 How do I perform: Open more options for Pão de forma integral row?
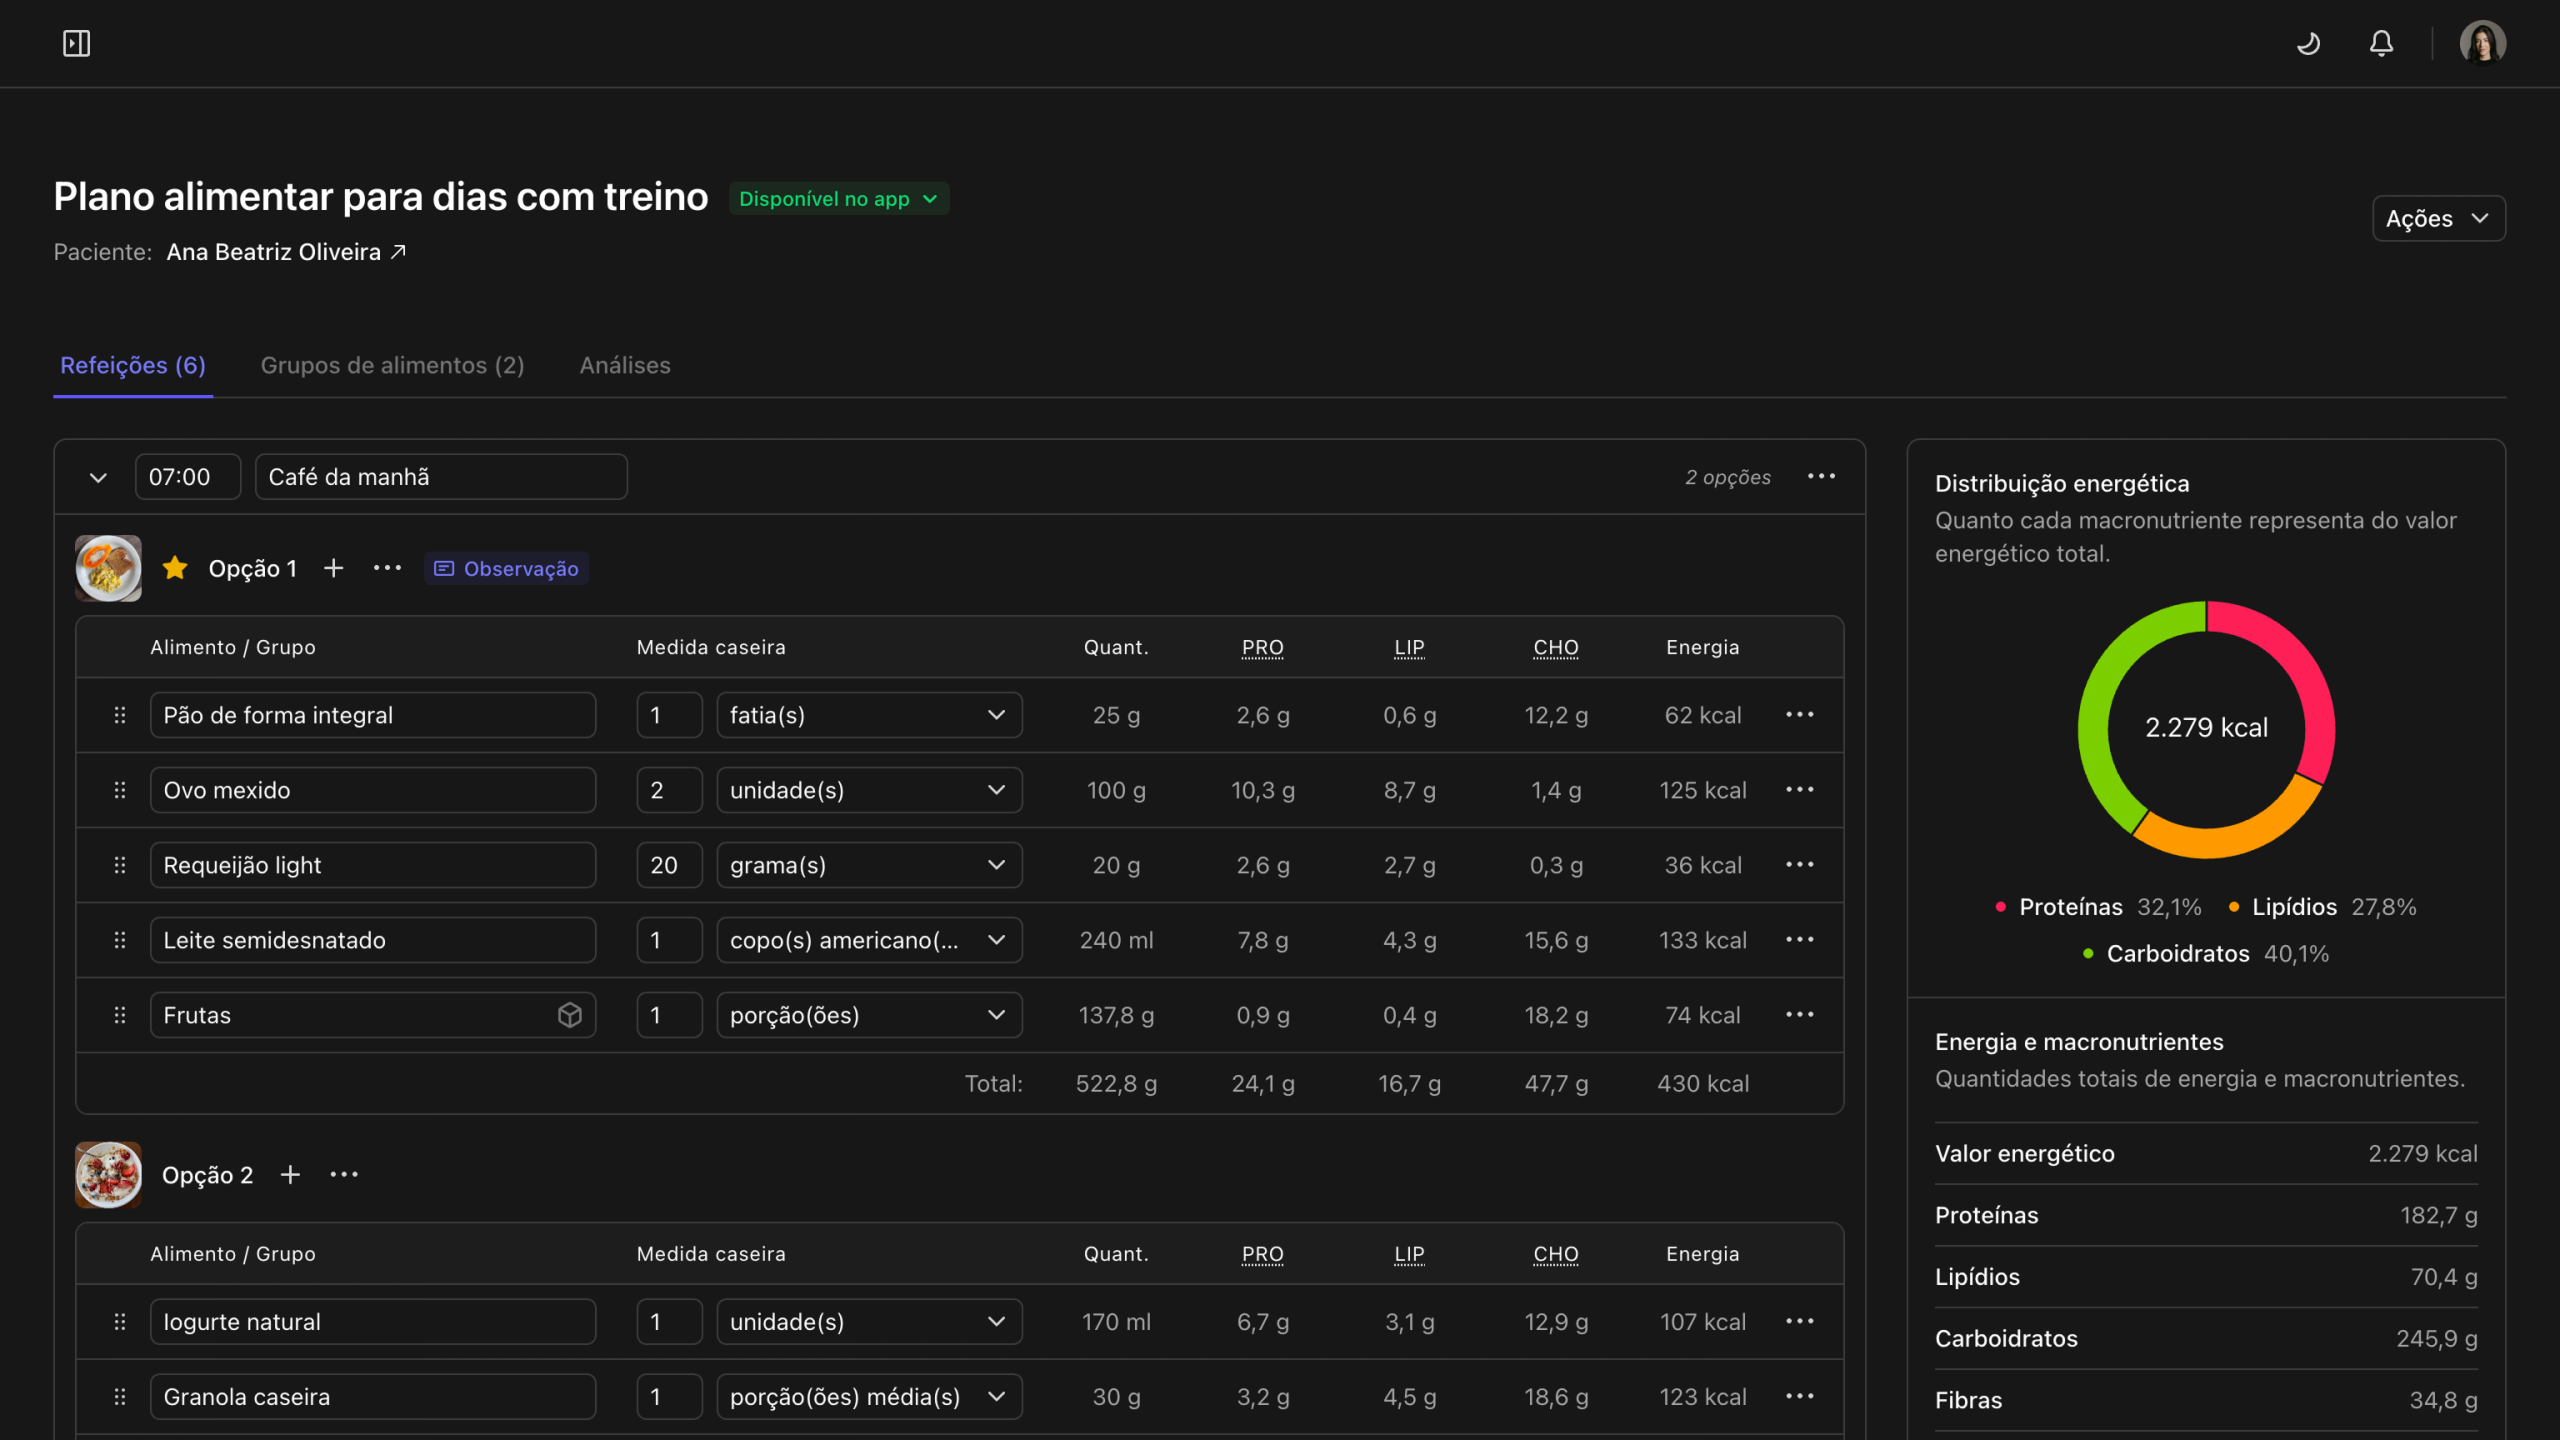coord(1800,715)
